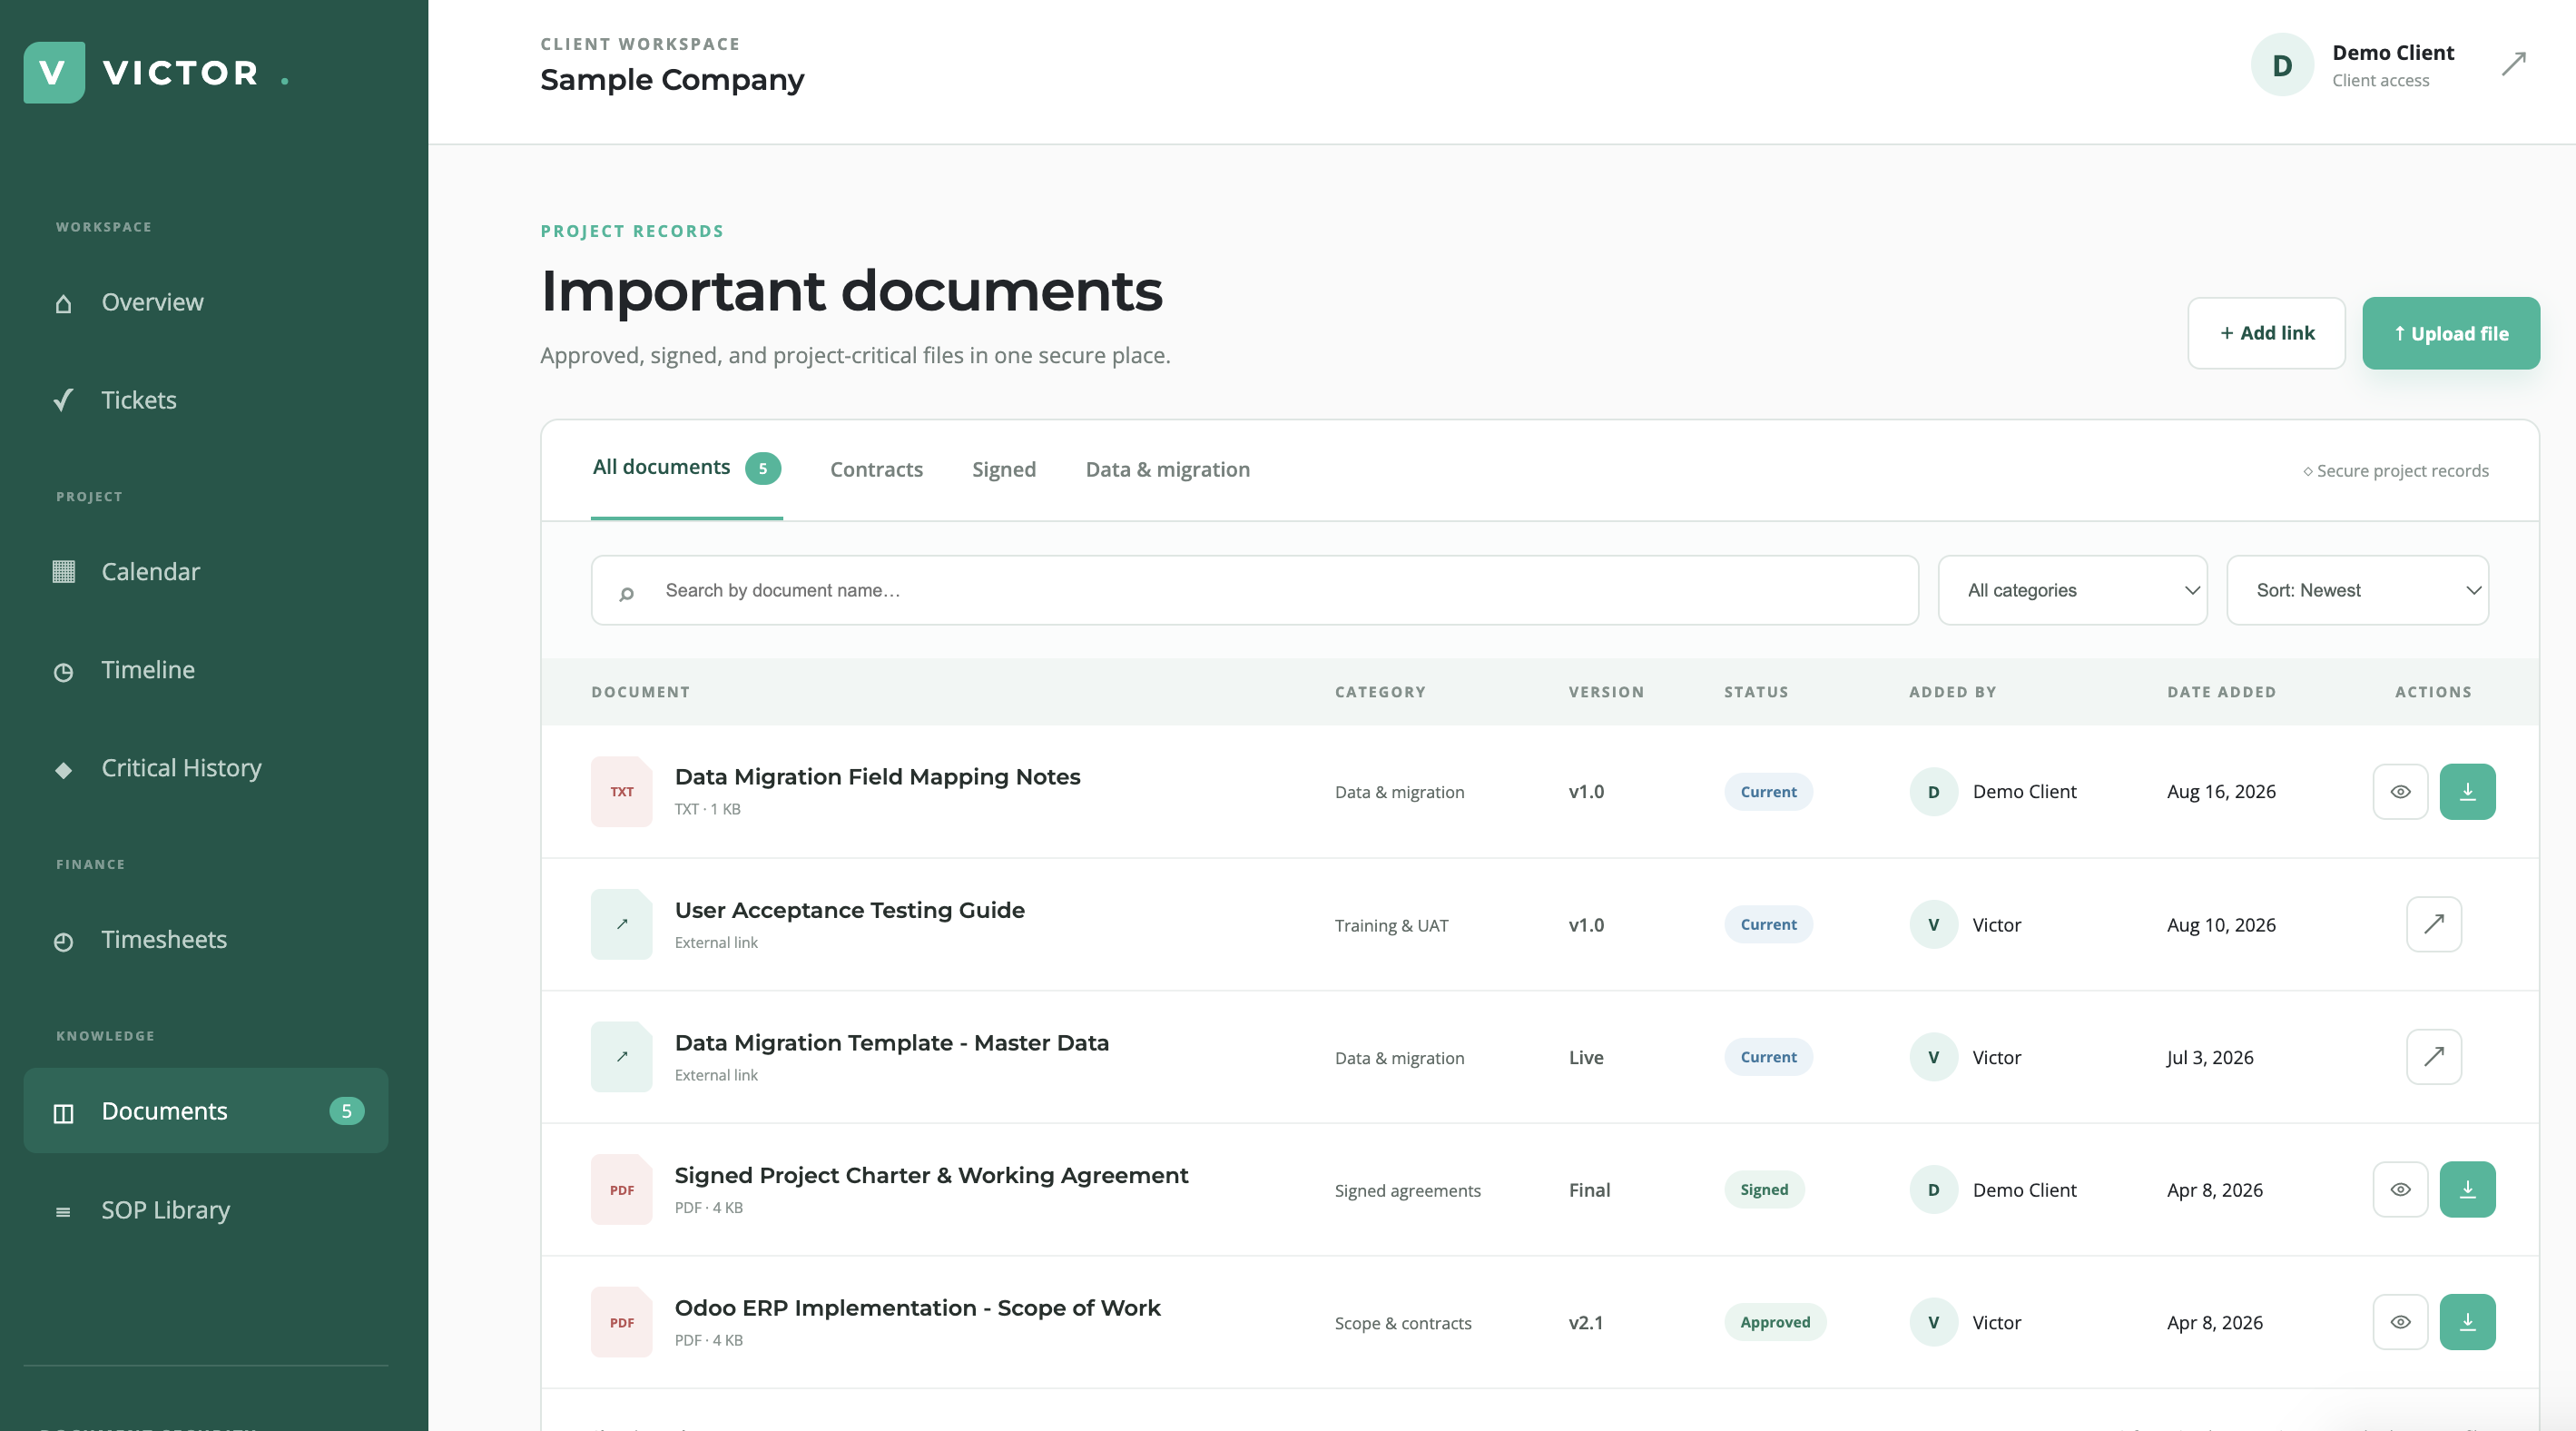Open Timeline in the sidebar
The height and width of the screenshot is (1431, 2576).
[205, 670]
